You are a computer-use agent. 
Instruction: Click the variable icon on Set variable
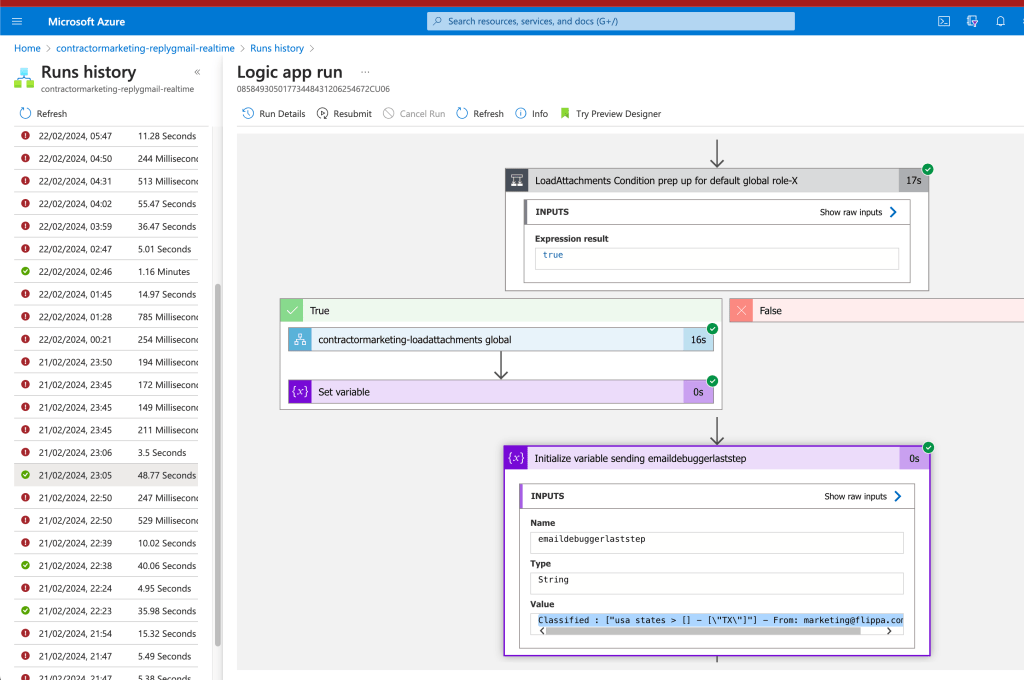point(300,392)
